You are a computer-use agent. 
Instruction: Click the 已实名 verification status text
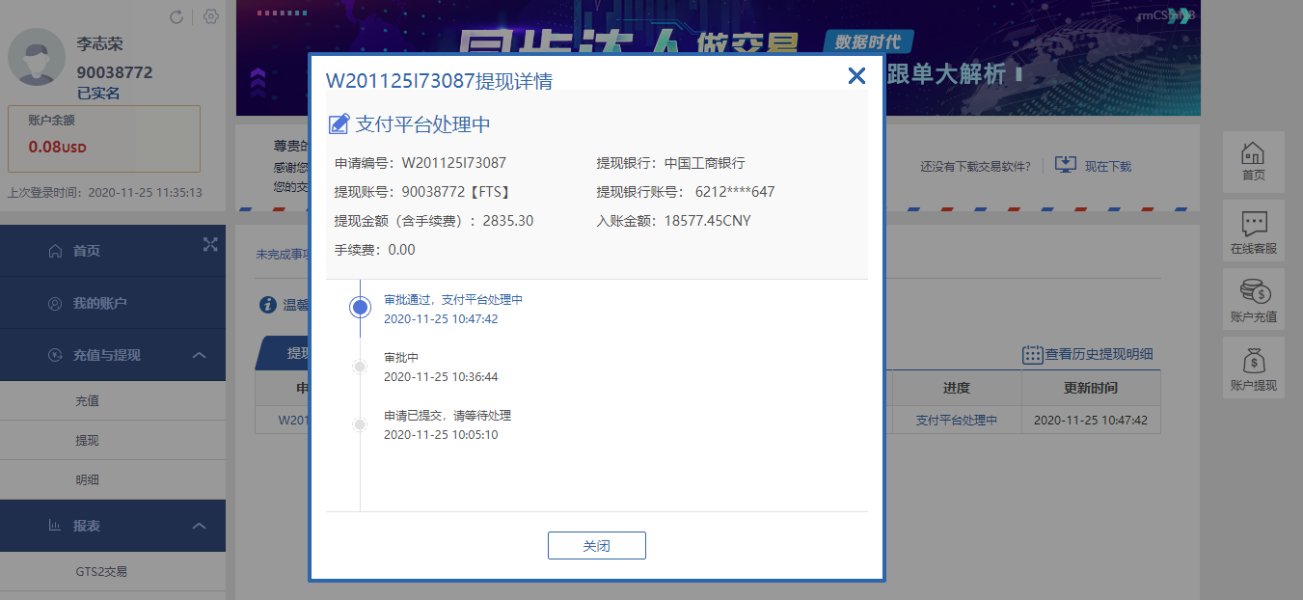pos(98,93)
